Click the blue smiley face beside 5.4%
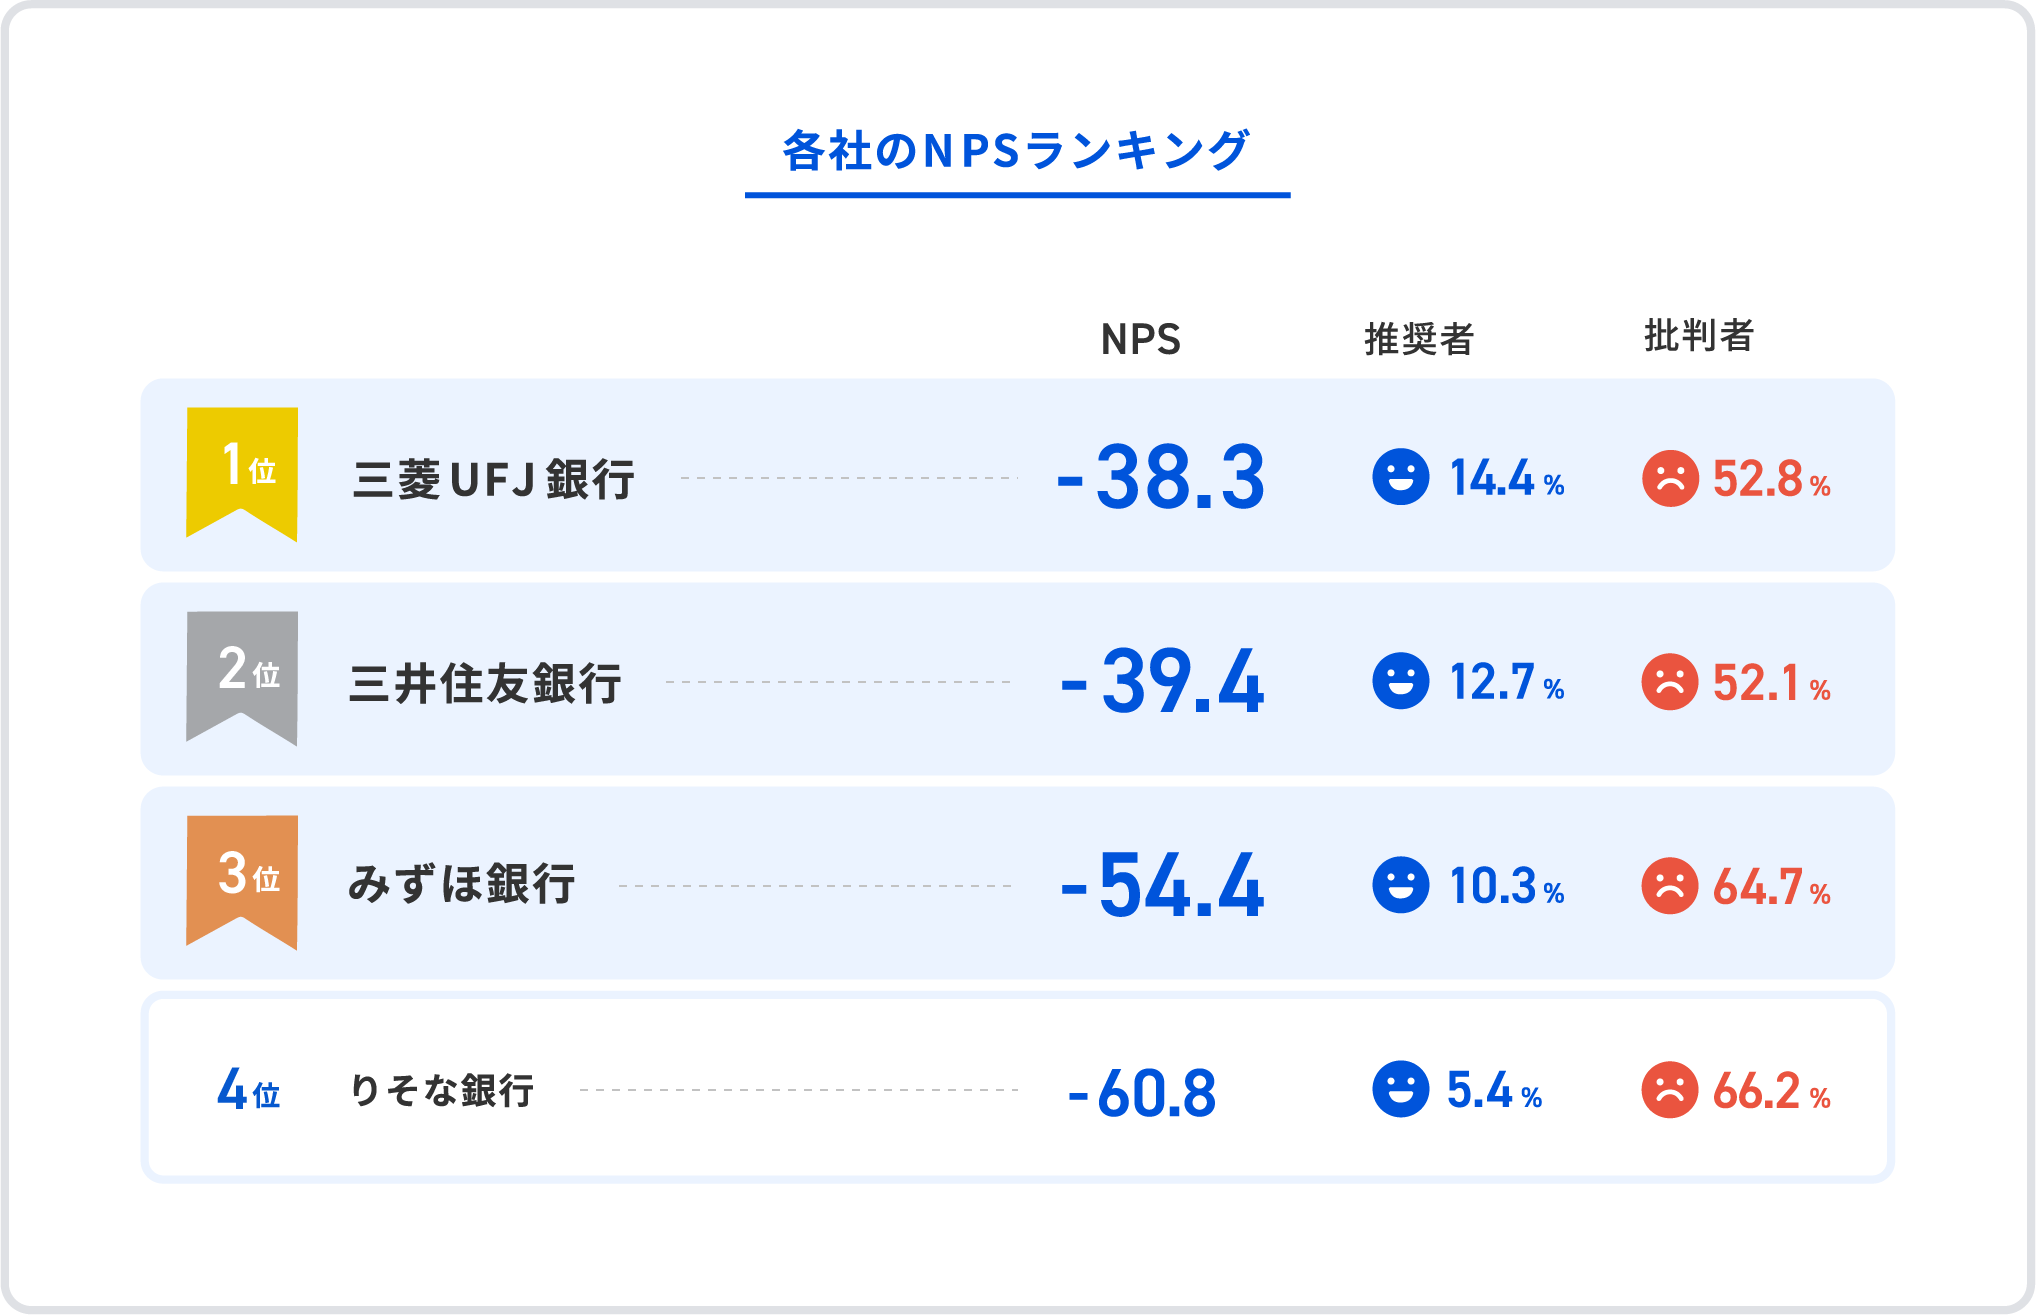The width and height of the screenshot is (2036, 1315). 1400,1089
